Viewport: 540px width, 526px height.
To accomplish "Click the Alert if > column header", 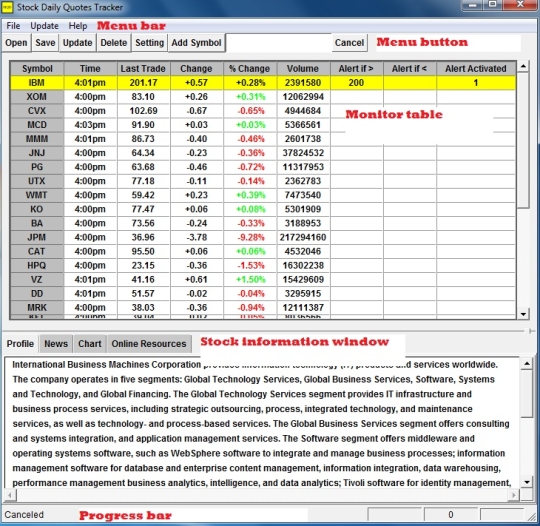I will [356, 69].
